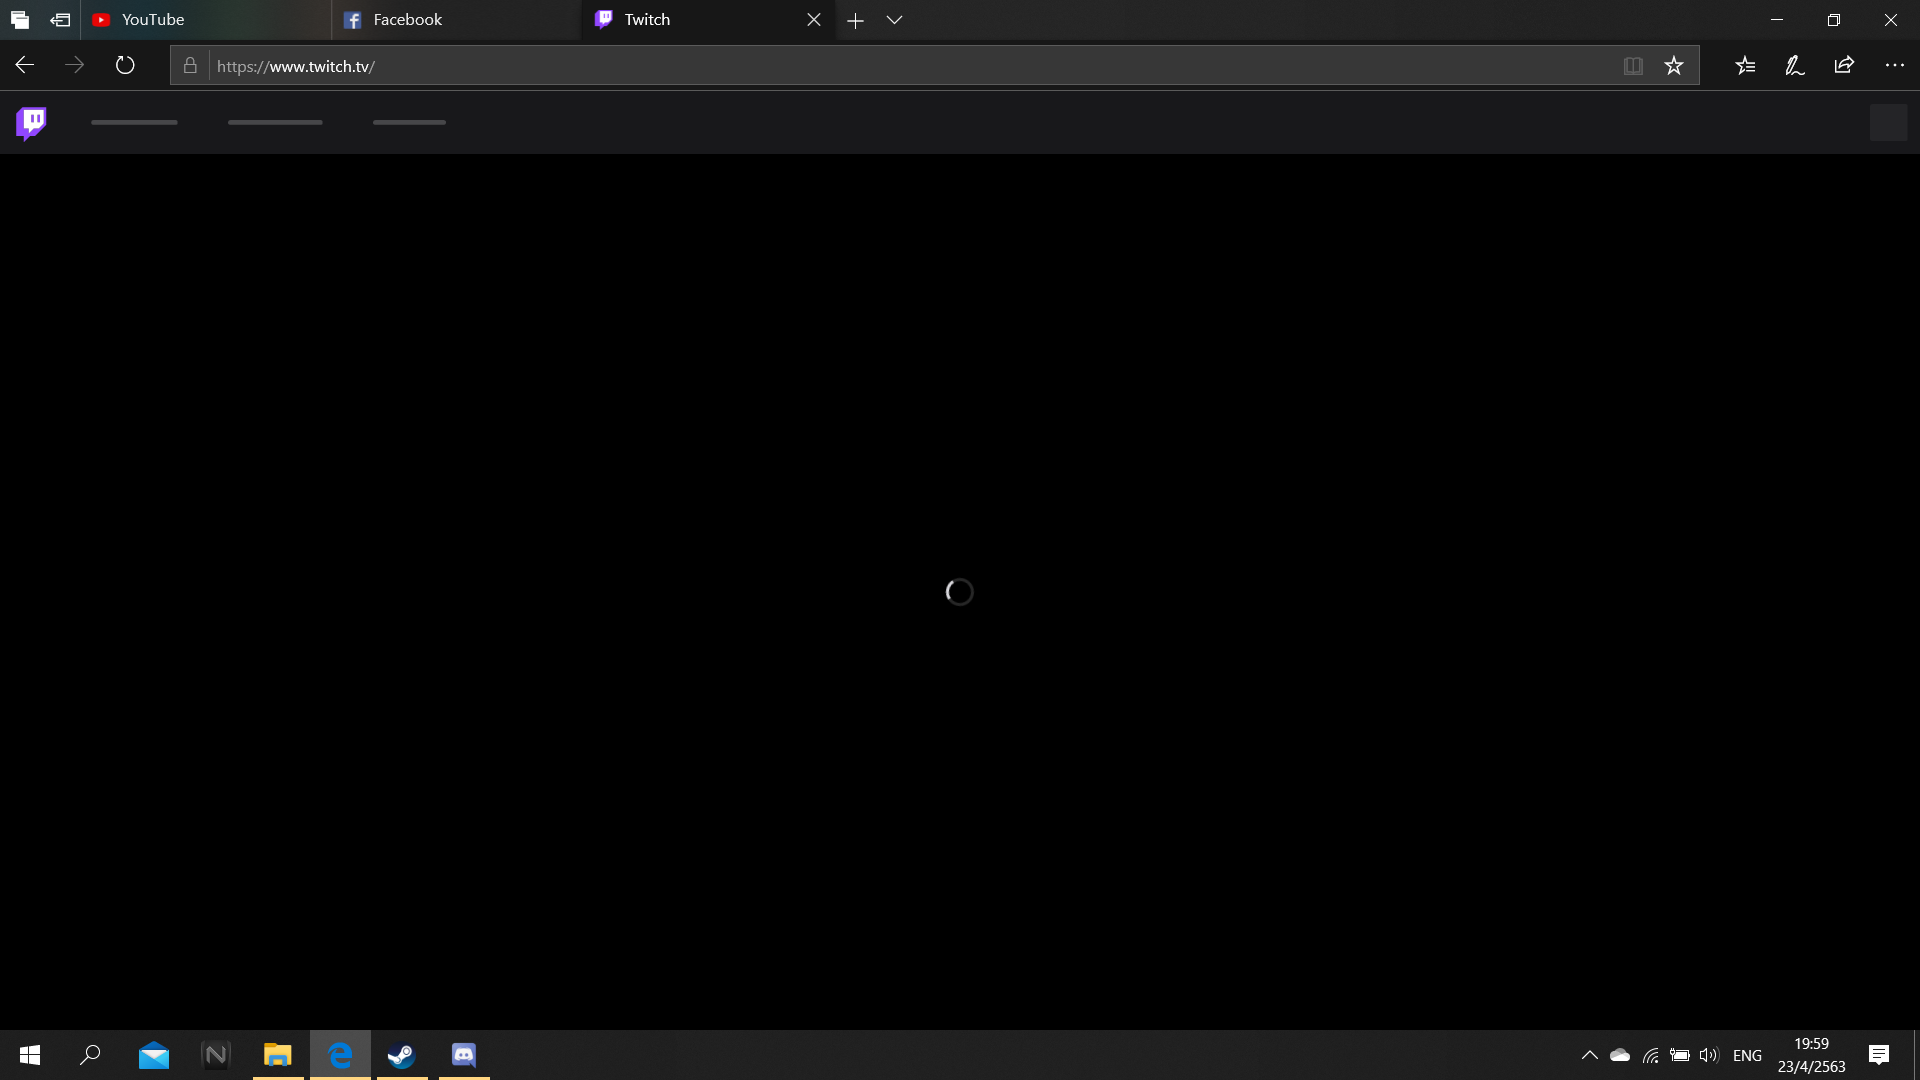Open a new tab with plus button

pyautogui.click(x=855, y=20)
